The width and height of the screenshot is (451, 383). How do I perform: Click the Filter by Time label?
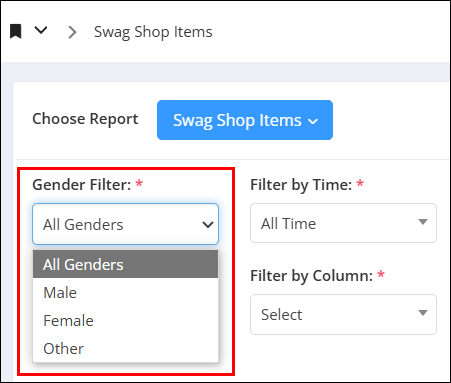click(x=301, y=185)
